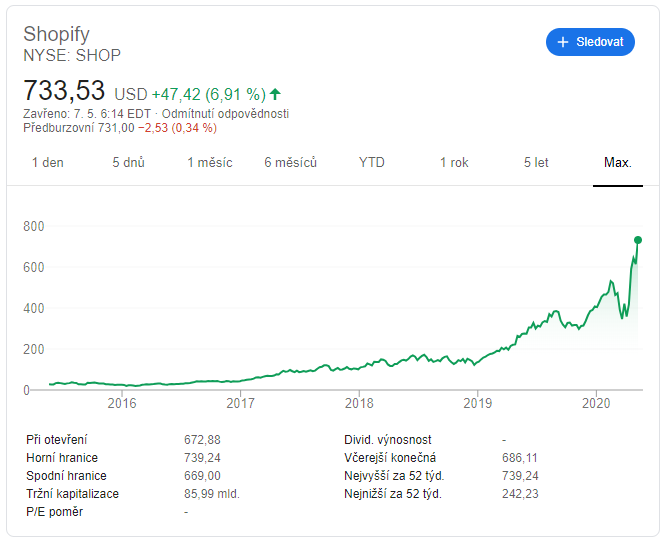Click the 2020 label on the chart axis
665x545 pixels.
(596, 403)
